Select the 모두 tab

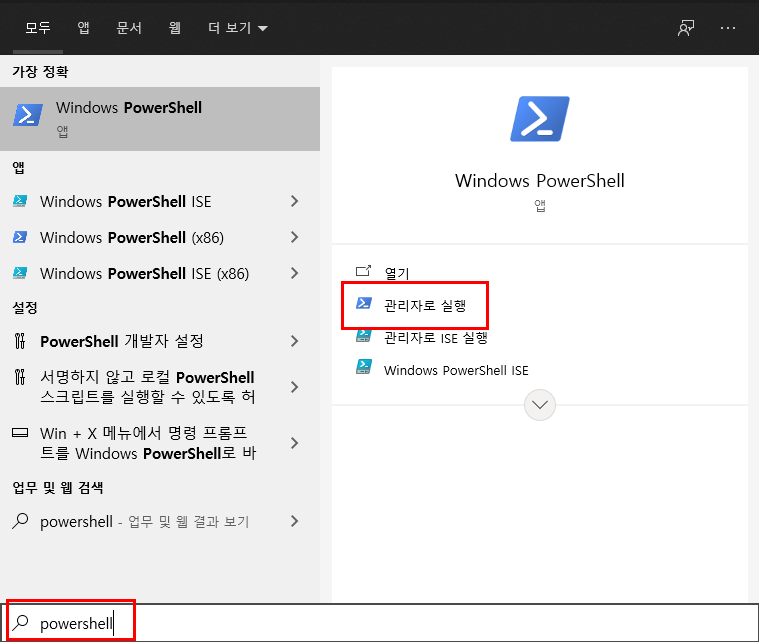pos(38,28)
